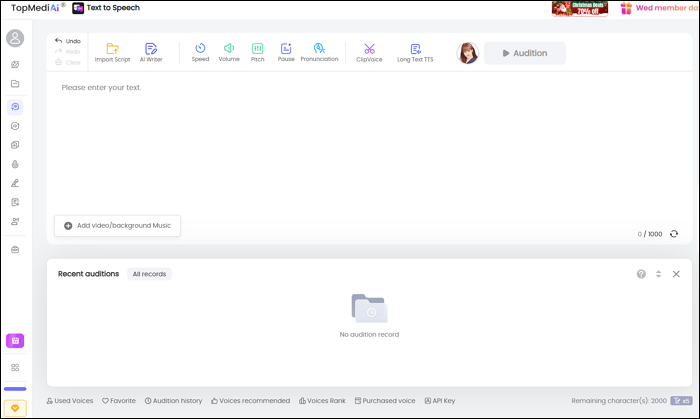700x419 pixels.
Task: Open the AI Writer tool
Action: [x=151, y=48]
